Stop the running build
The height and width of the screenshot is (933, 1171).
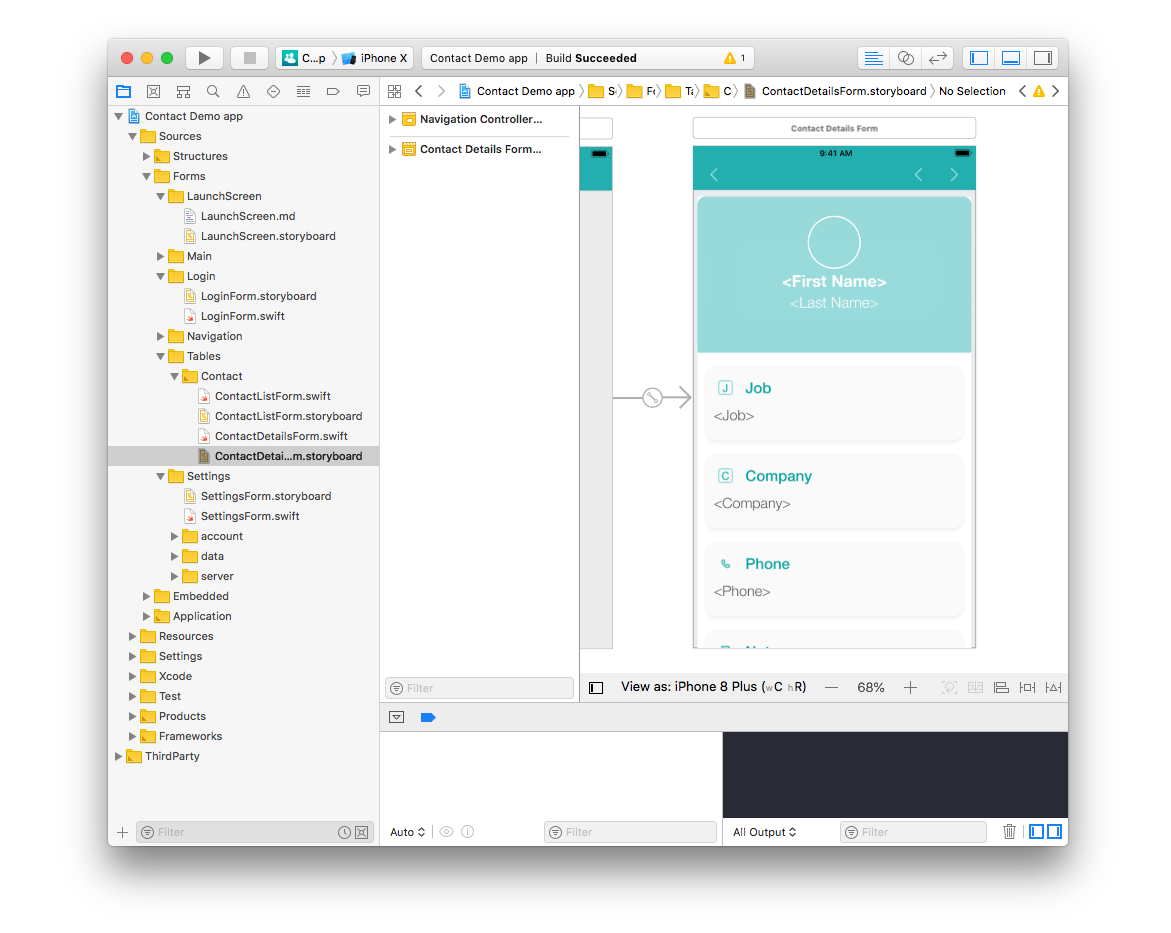point(249,58)
